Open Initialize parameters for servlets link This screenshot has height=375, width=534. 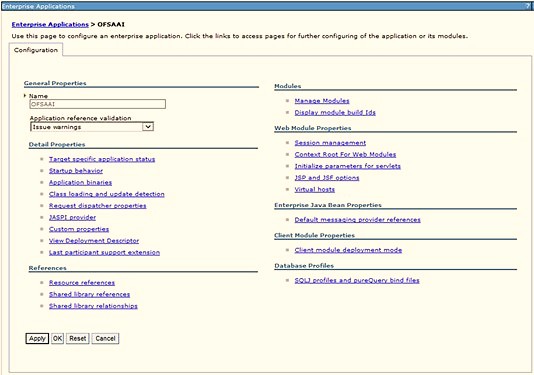(347, 166)
